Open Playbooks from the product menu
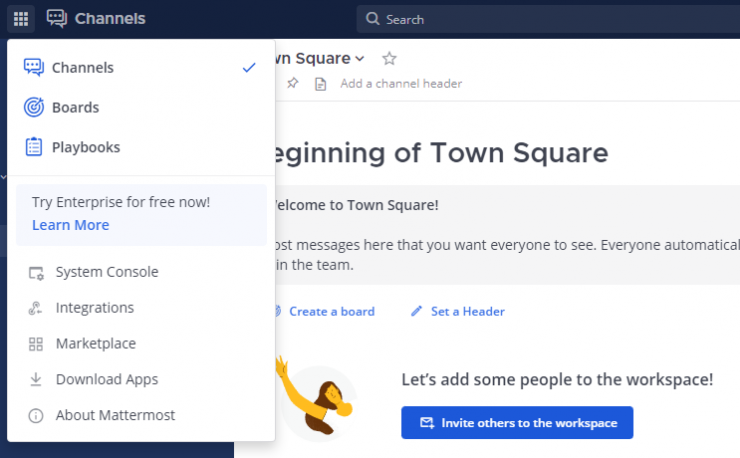Viewport: 740px width, 458px height. tap(141, 147)
